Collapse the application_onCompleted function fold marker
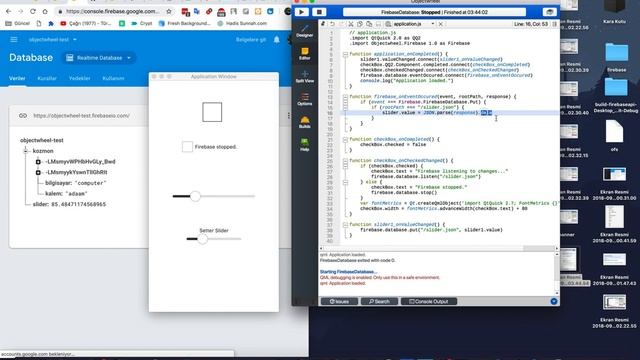 coord(345,54)
